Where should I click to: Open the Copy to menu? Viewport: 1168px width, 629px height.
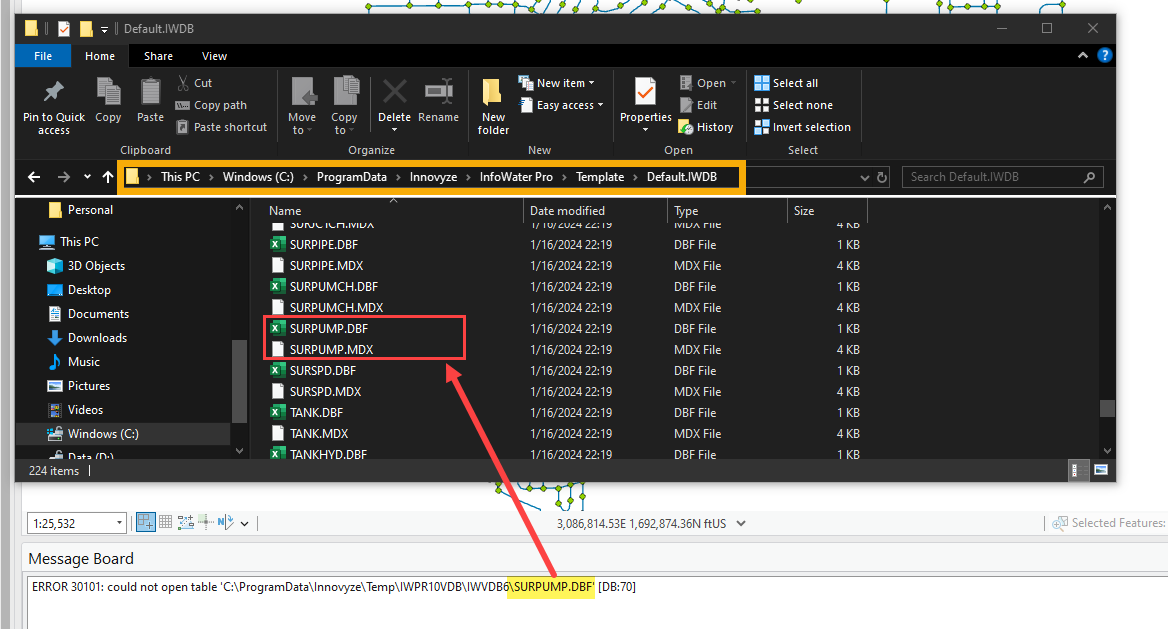pos(344,106)
